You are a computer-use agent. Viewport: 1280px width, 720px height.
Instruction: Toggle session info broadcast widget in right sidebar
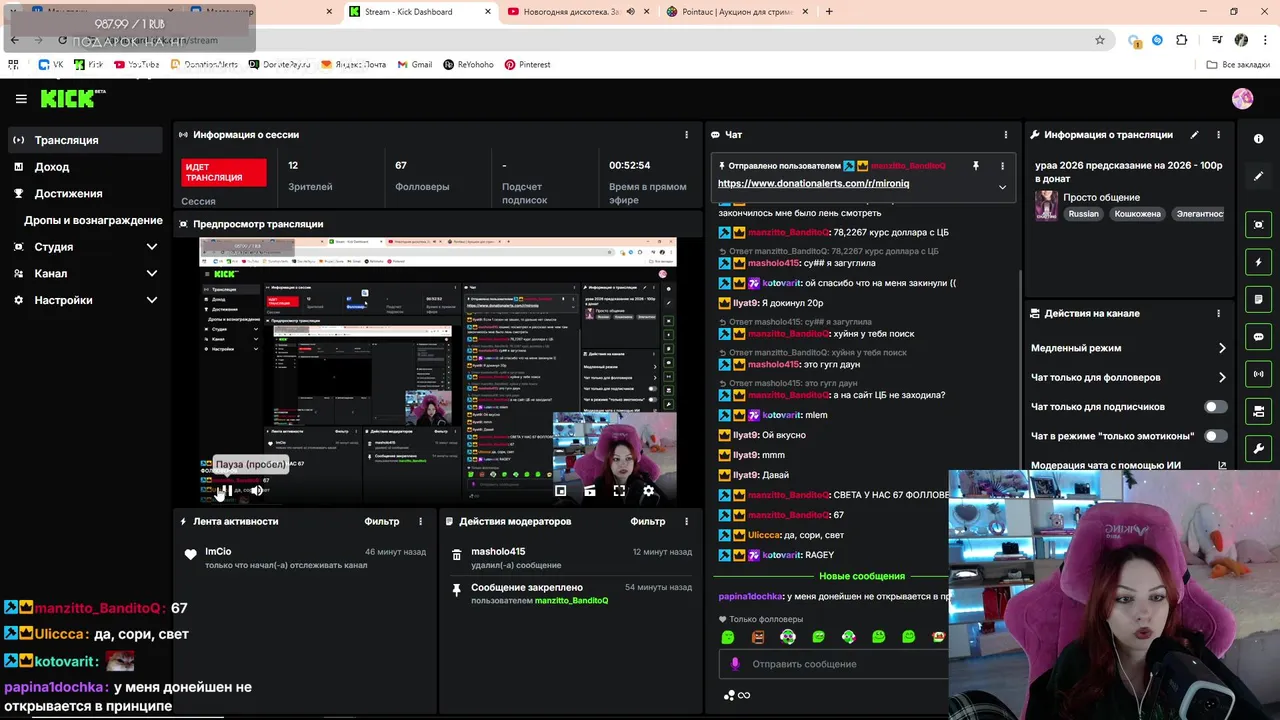pyautogui.click(x=1259, y=374)
